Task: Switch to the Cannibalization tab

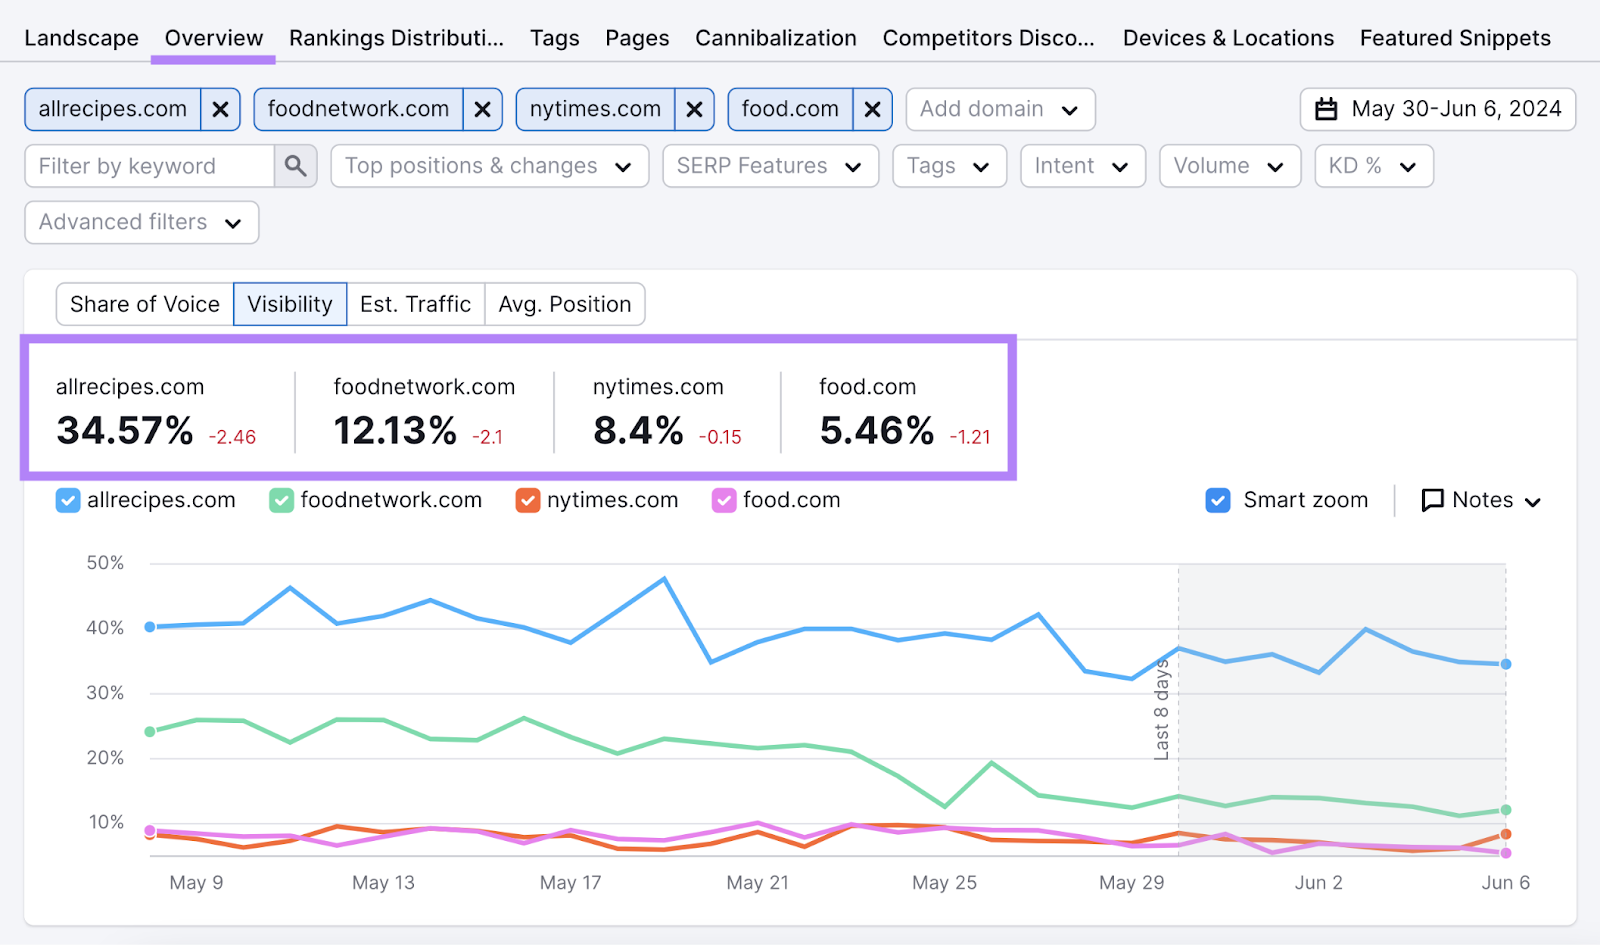Action: (776, 38)
